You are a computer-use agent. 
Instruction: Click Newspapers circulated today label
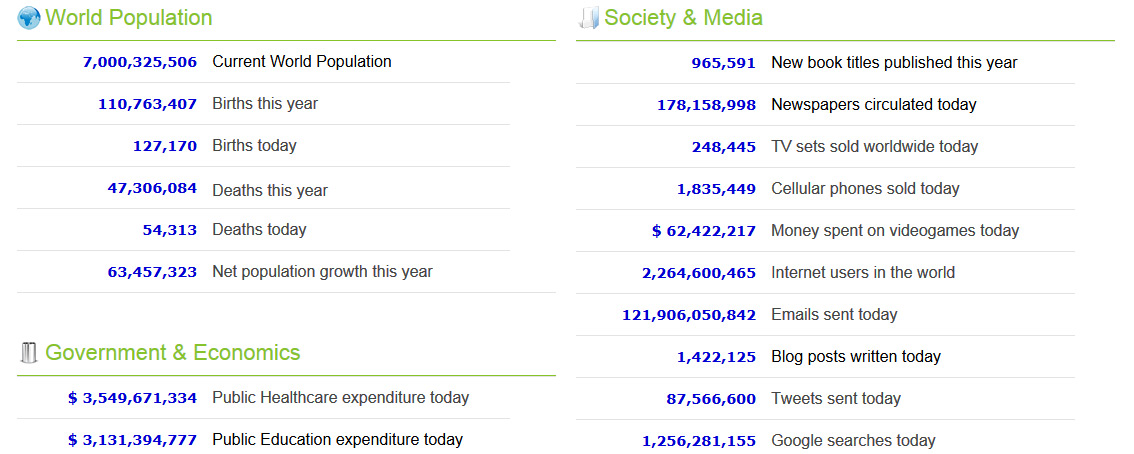pyautogui.click(x=873, y=105)
